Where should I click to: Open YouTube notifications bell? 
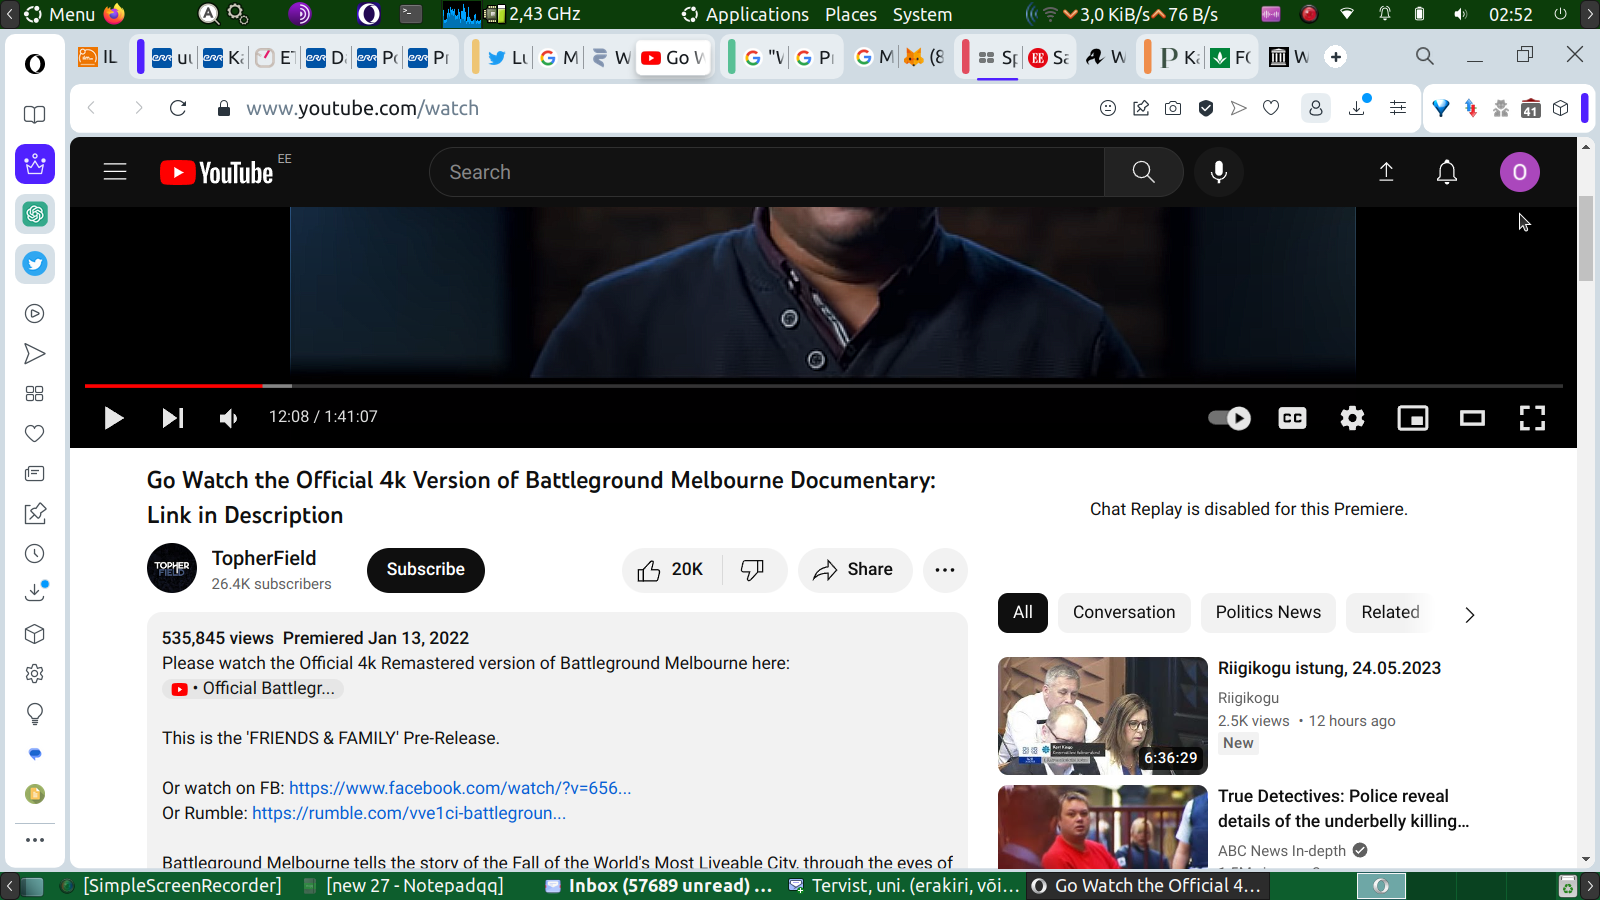[x=1446, y=172]
